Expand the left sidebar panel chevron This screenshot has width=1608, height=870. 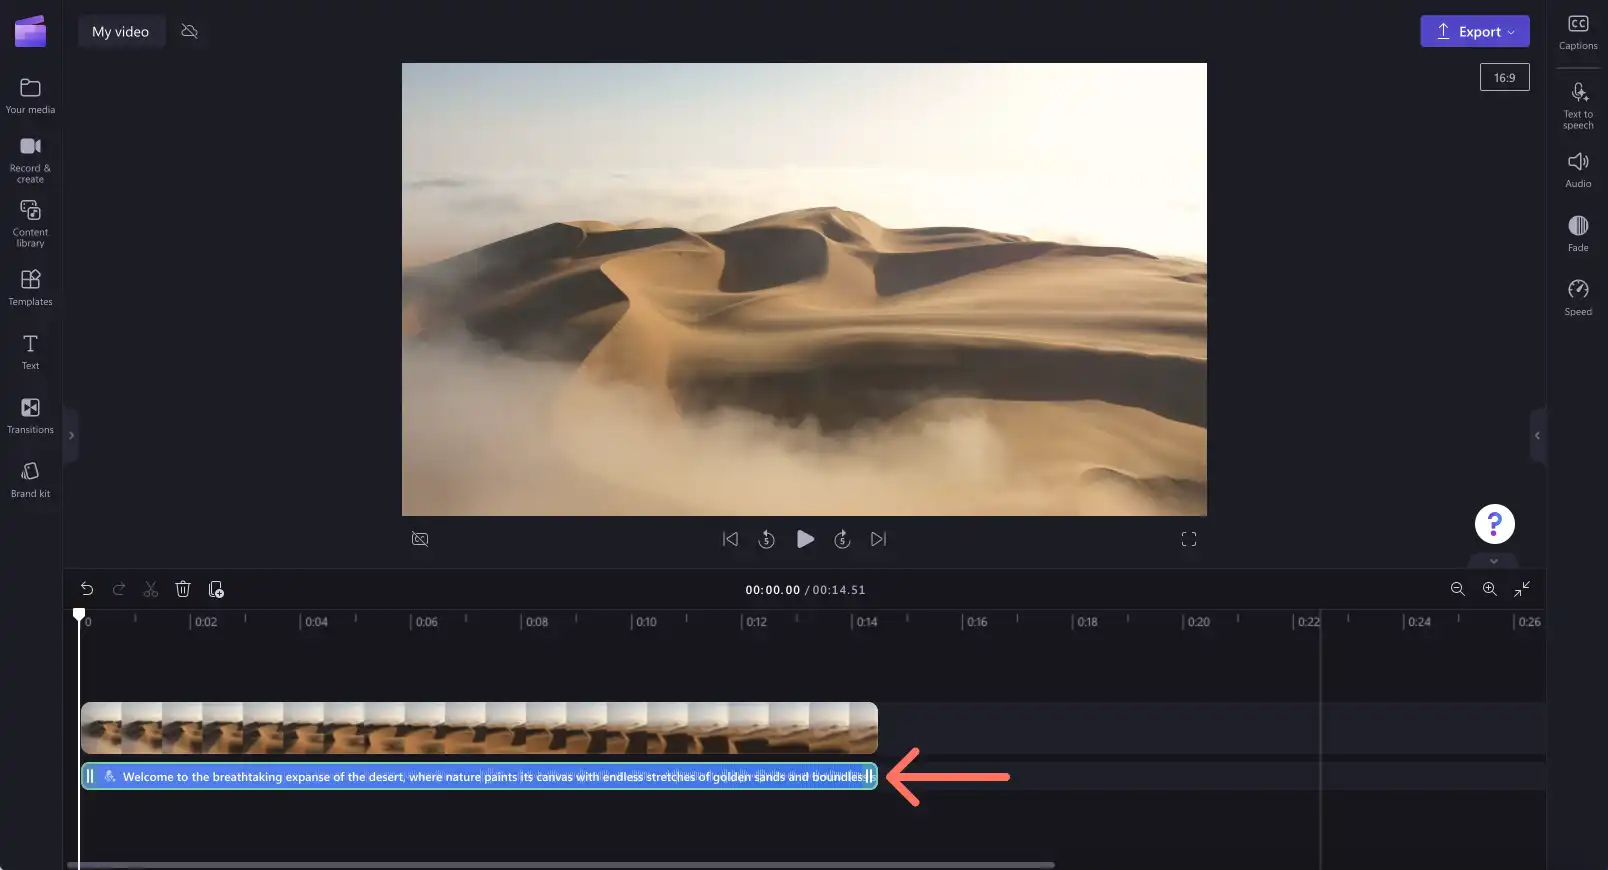[x=71, y=435]
